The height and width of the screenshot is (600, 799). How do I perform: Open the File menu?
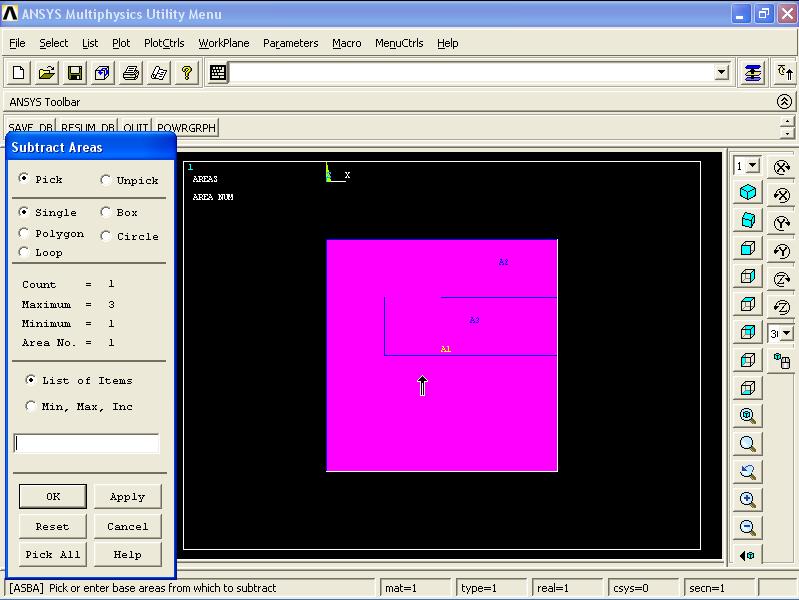[17, 43]
